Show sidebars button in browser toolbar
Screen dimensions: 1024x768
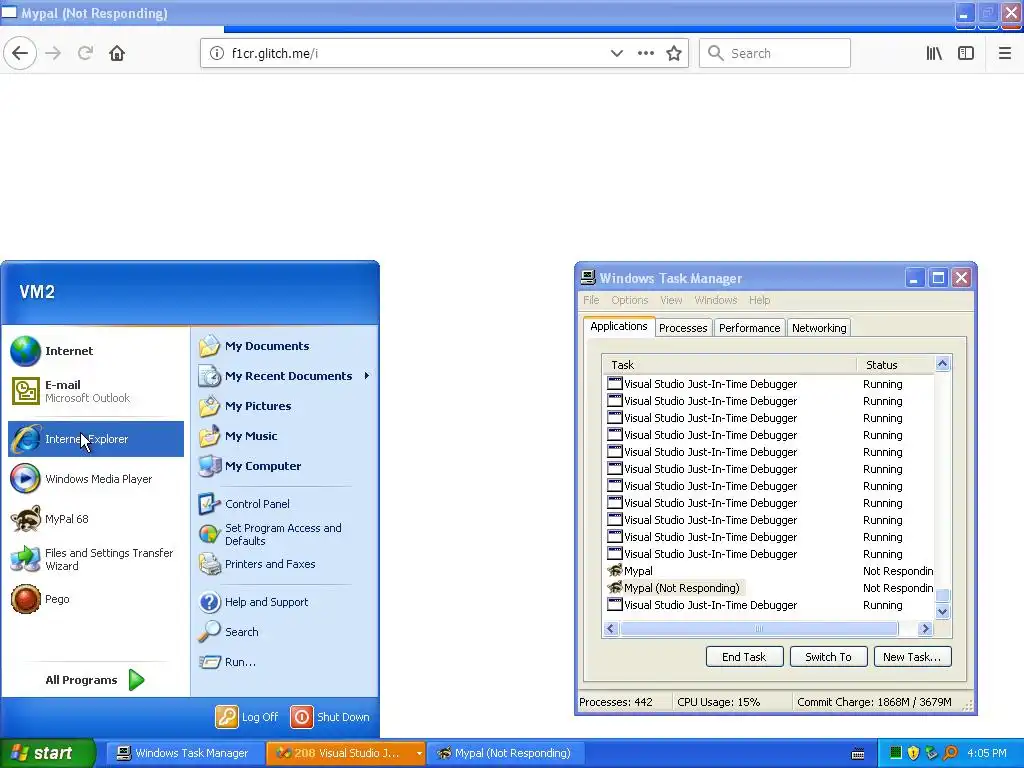point(966,54)
